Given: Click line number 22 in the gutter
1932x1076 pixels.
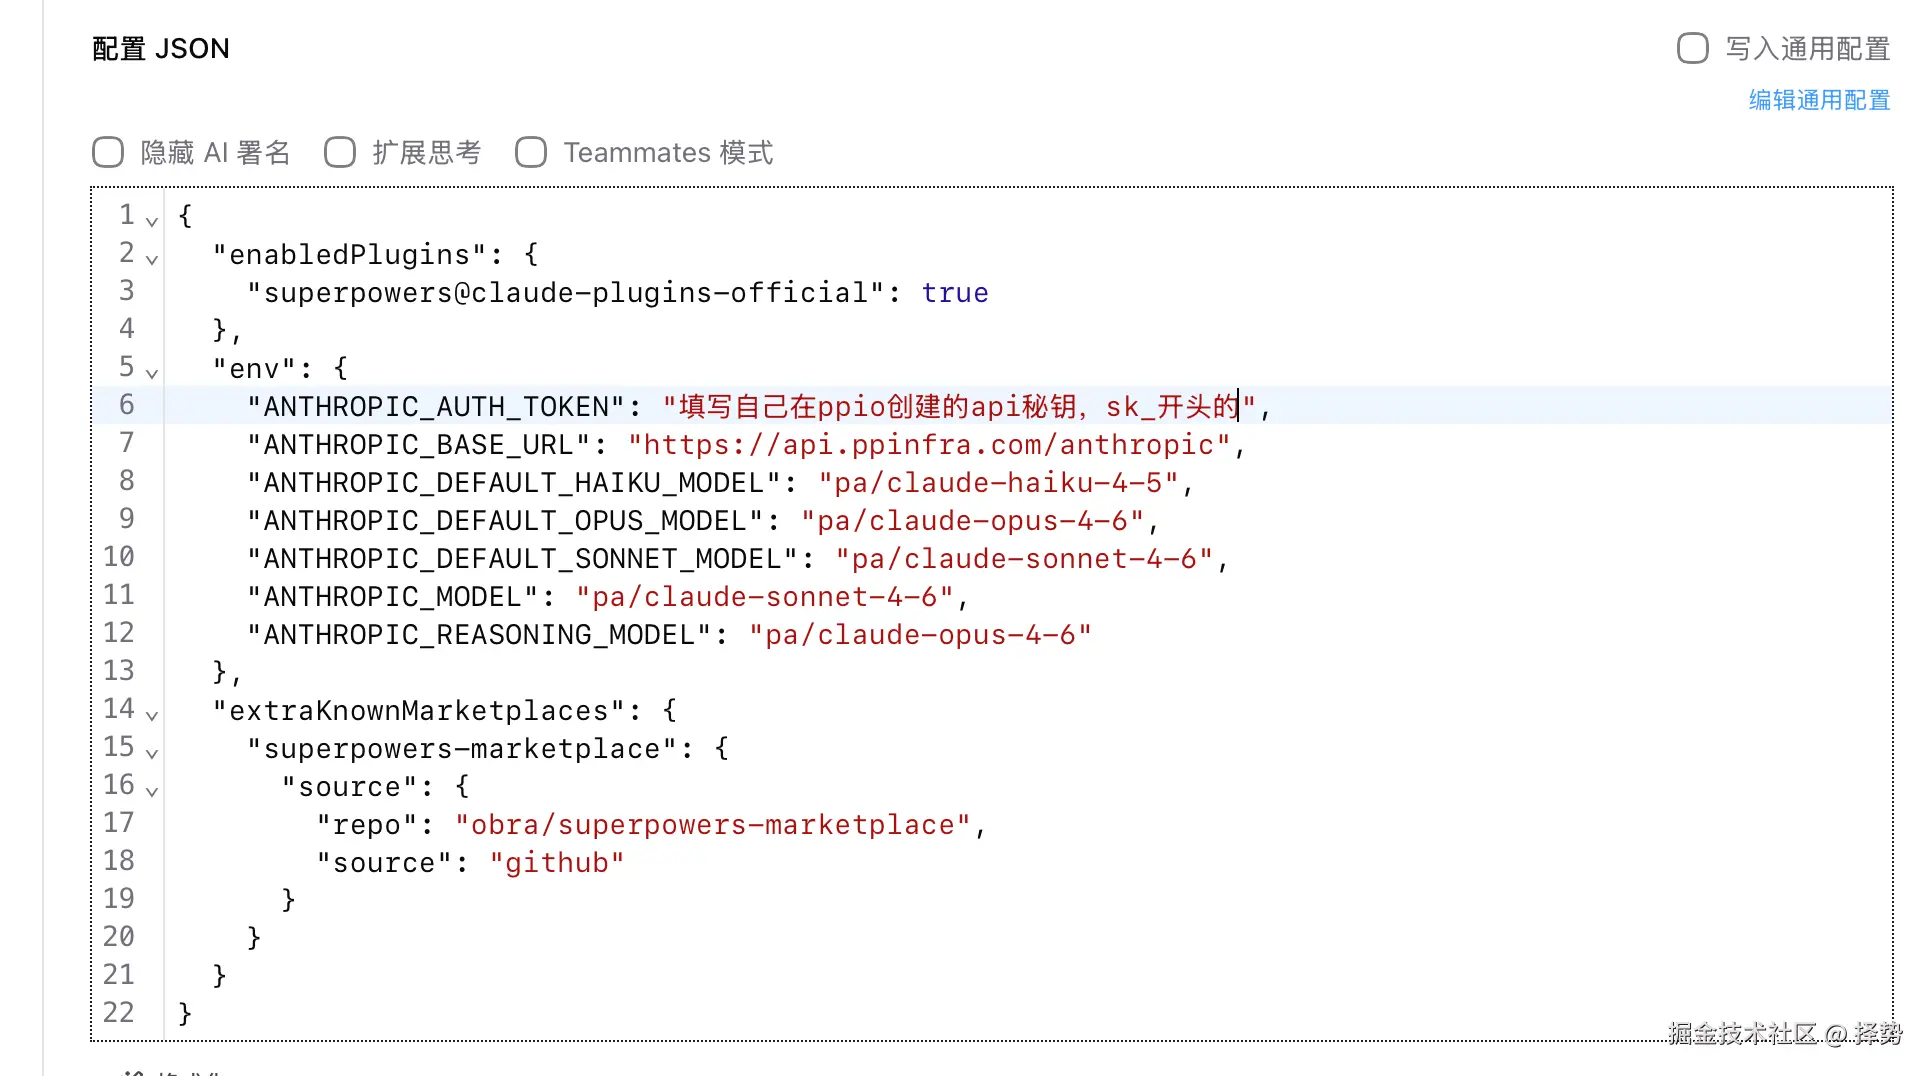Looking at the screenshot, I should [x=118, y=1013].
